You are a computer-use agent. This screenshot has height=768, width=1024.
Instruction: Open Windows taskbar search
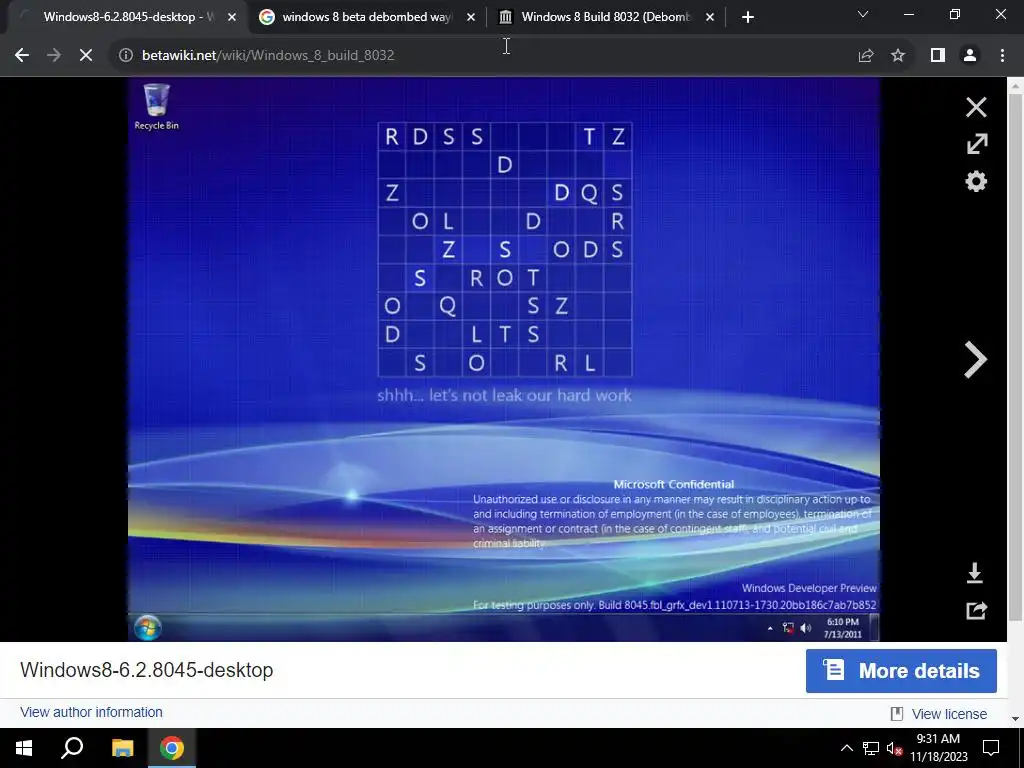click(x=72, y=748)
